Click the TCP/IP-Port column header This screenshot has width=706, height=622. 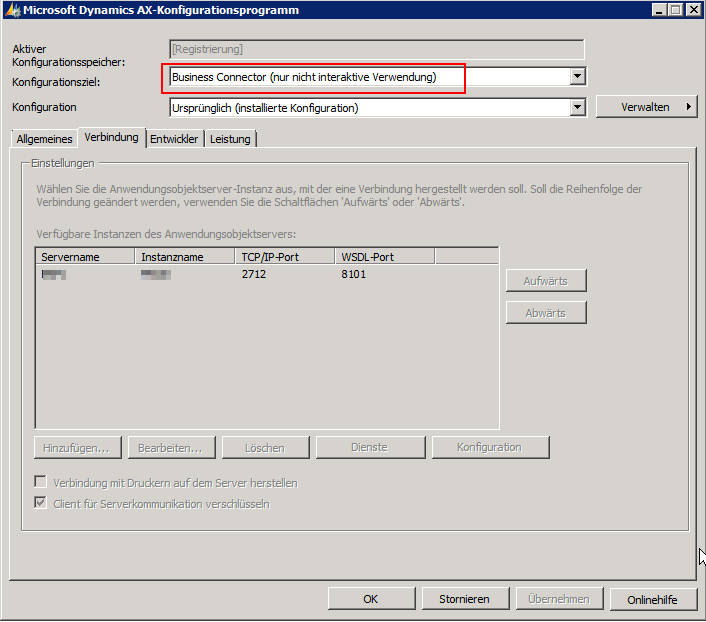(x=285, y=257)
